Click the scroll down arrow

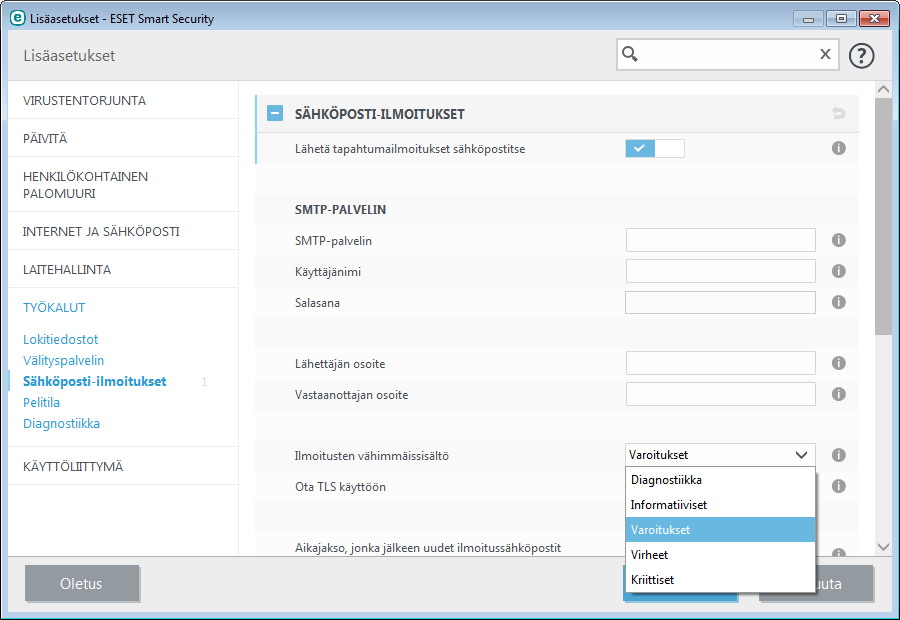coord(883,547)
